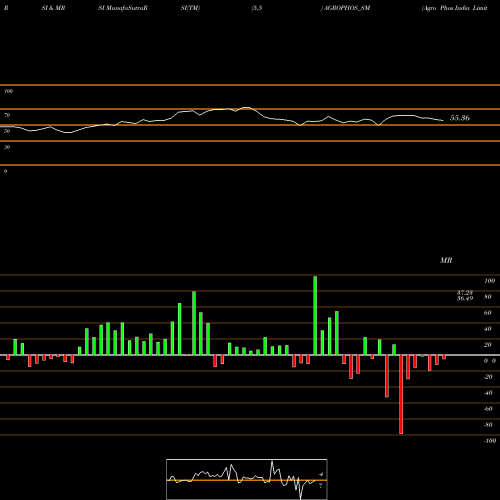The image size is (500, 500).
Task: Click the MR axis label 60
Action: 488,313
